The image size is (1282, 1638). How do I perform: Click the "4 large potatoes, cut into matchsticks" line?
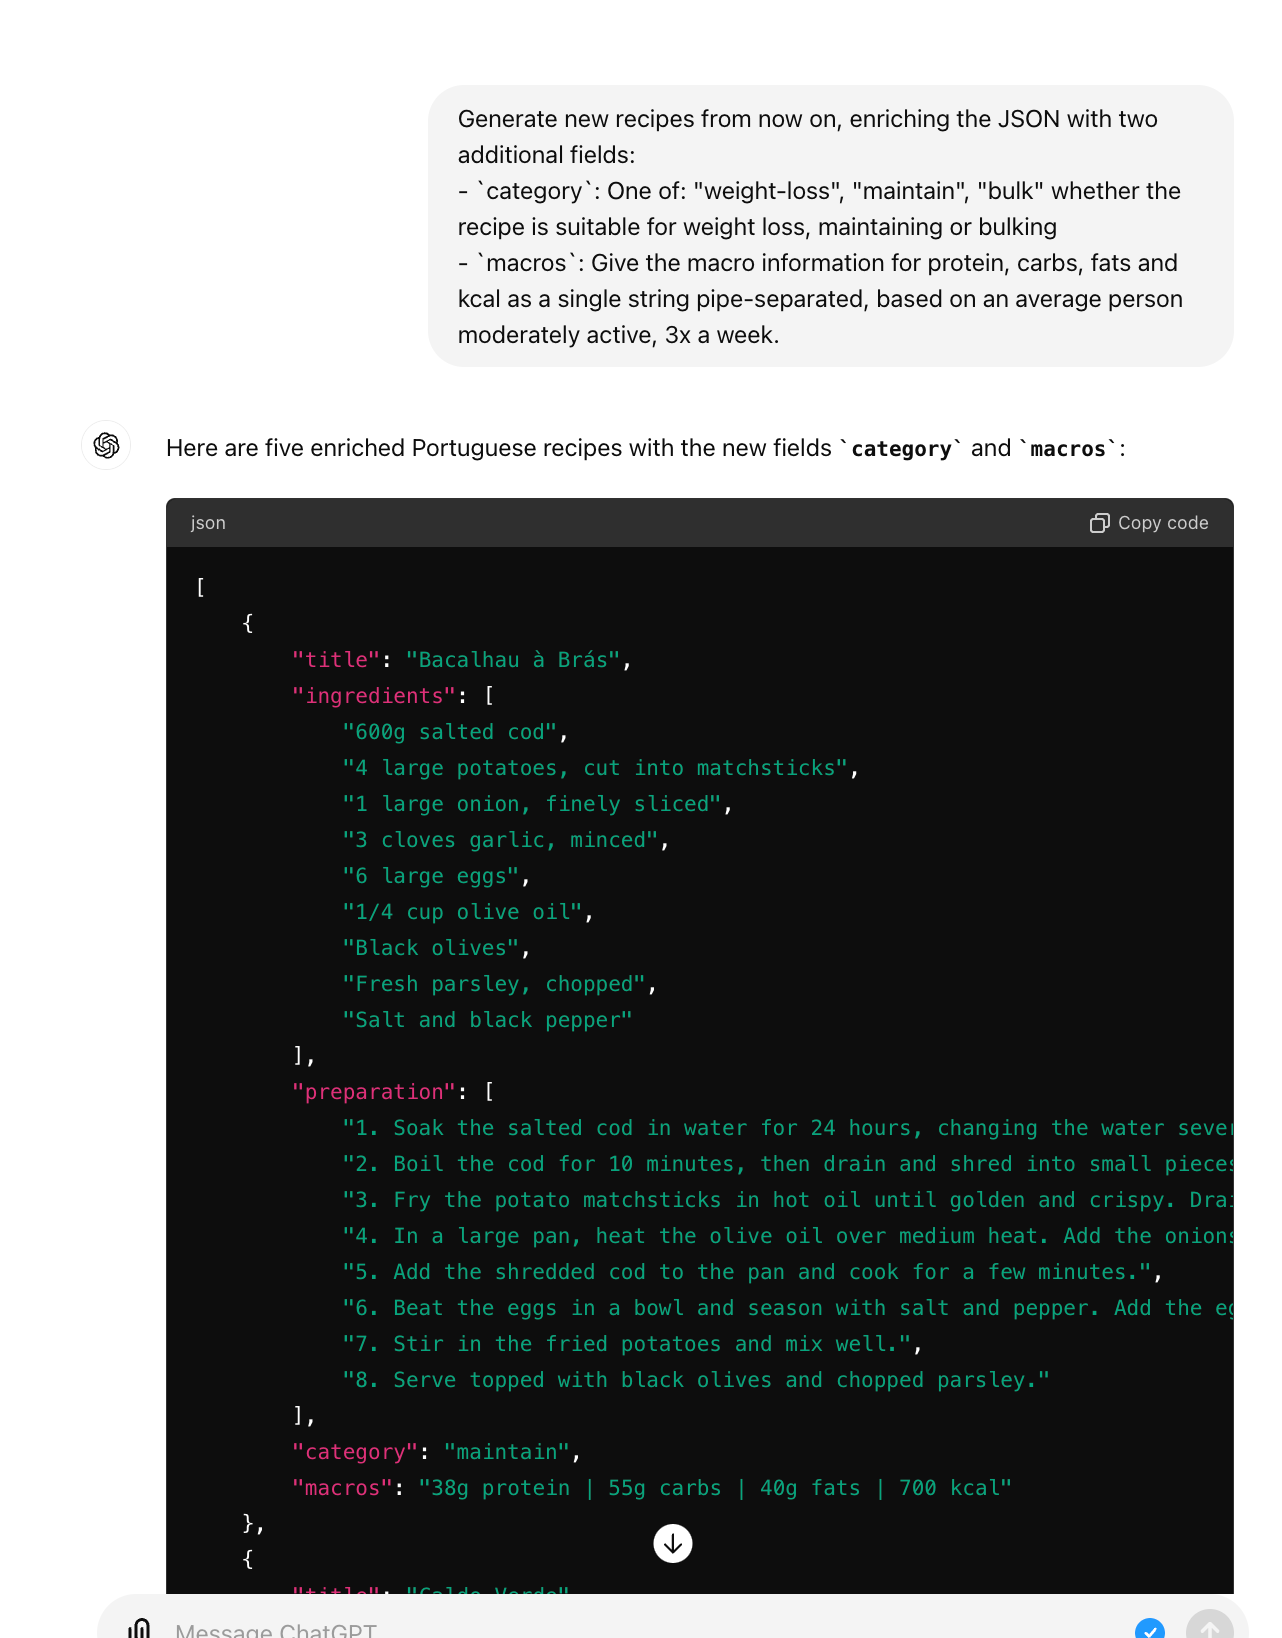tap(596, 768)
